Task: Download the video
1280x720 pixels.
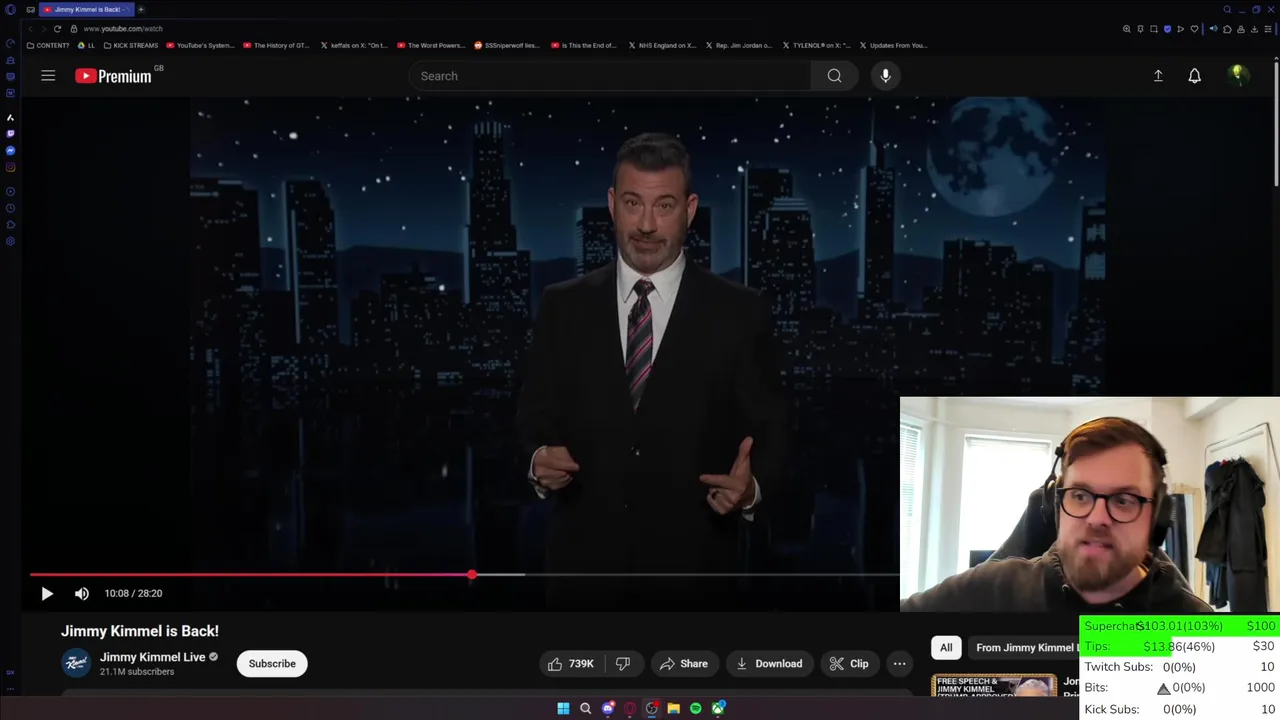Action: (769, 664)
